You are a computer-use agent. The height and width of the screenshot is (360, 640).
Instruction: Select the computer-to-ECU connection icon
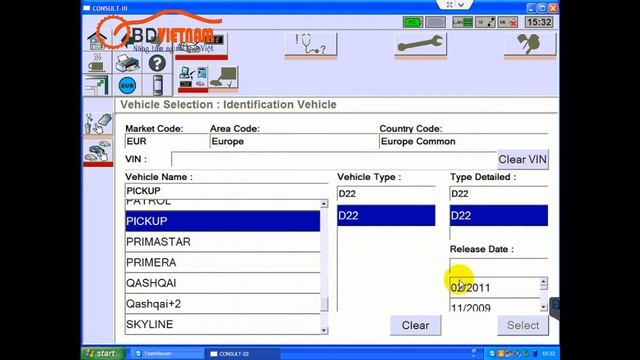tap(193, 78)
